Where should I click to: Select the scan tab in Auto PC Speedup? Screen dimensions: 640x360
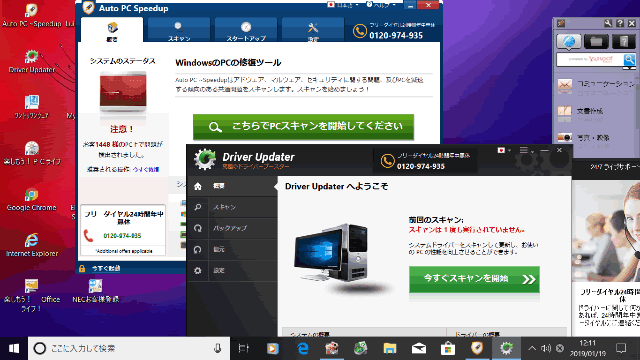[179, 31]
